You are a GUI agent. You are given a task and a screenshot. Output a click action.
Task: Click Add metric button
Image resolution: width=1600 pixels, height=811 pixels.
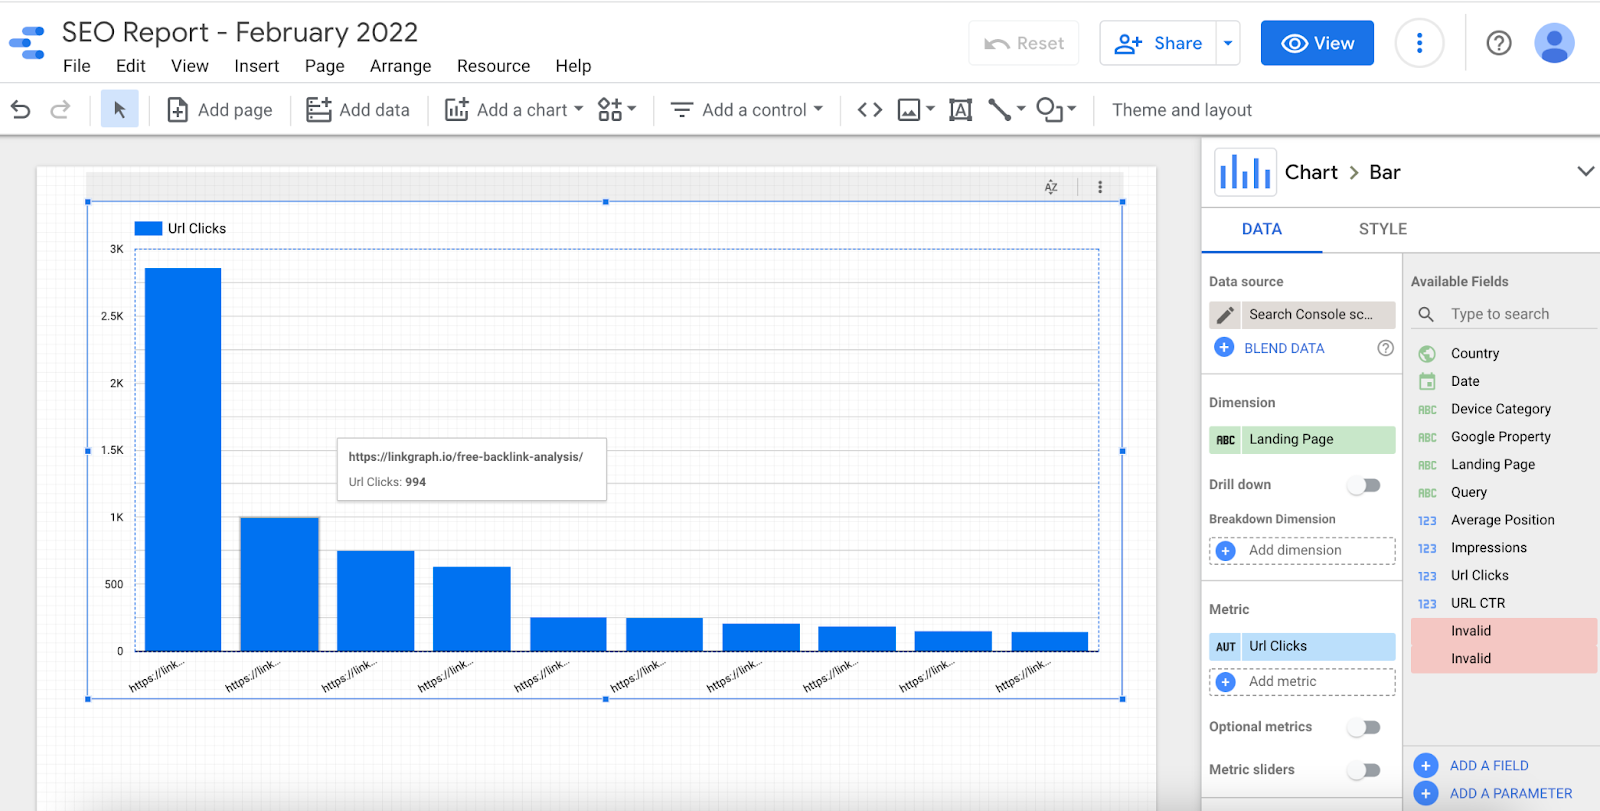click(1302, 682)
